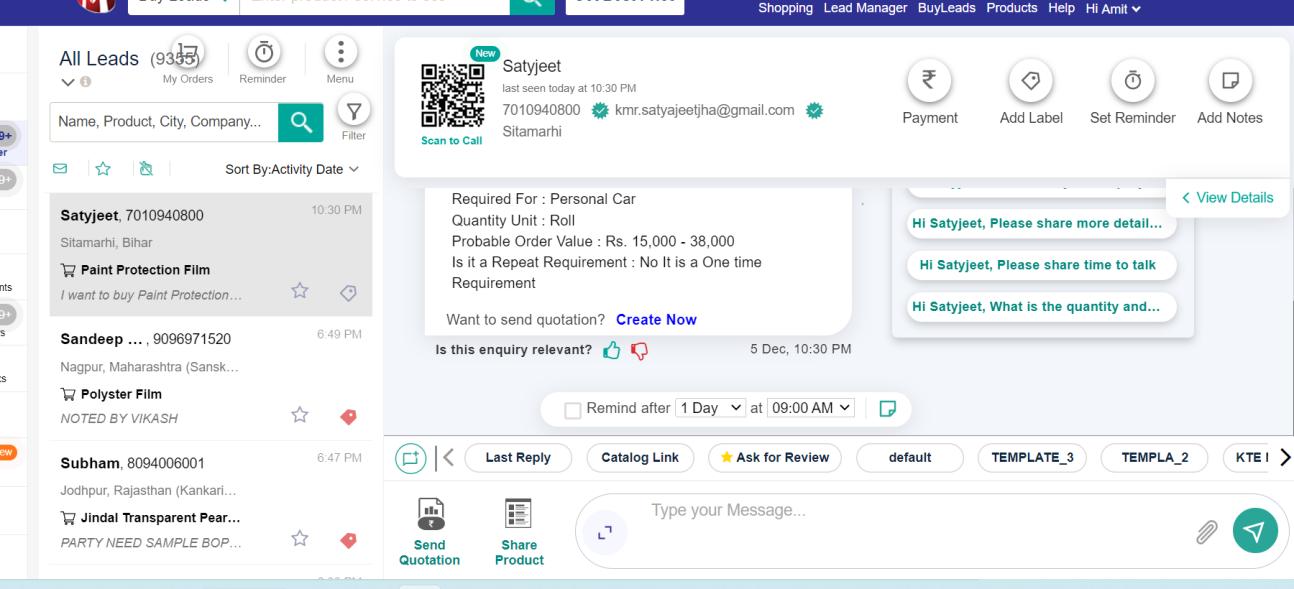Screen dimensions: 1294x589
Task: Open Lead Manager in top navigation
Action: point(865,8)
